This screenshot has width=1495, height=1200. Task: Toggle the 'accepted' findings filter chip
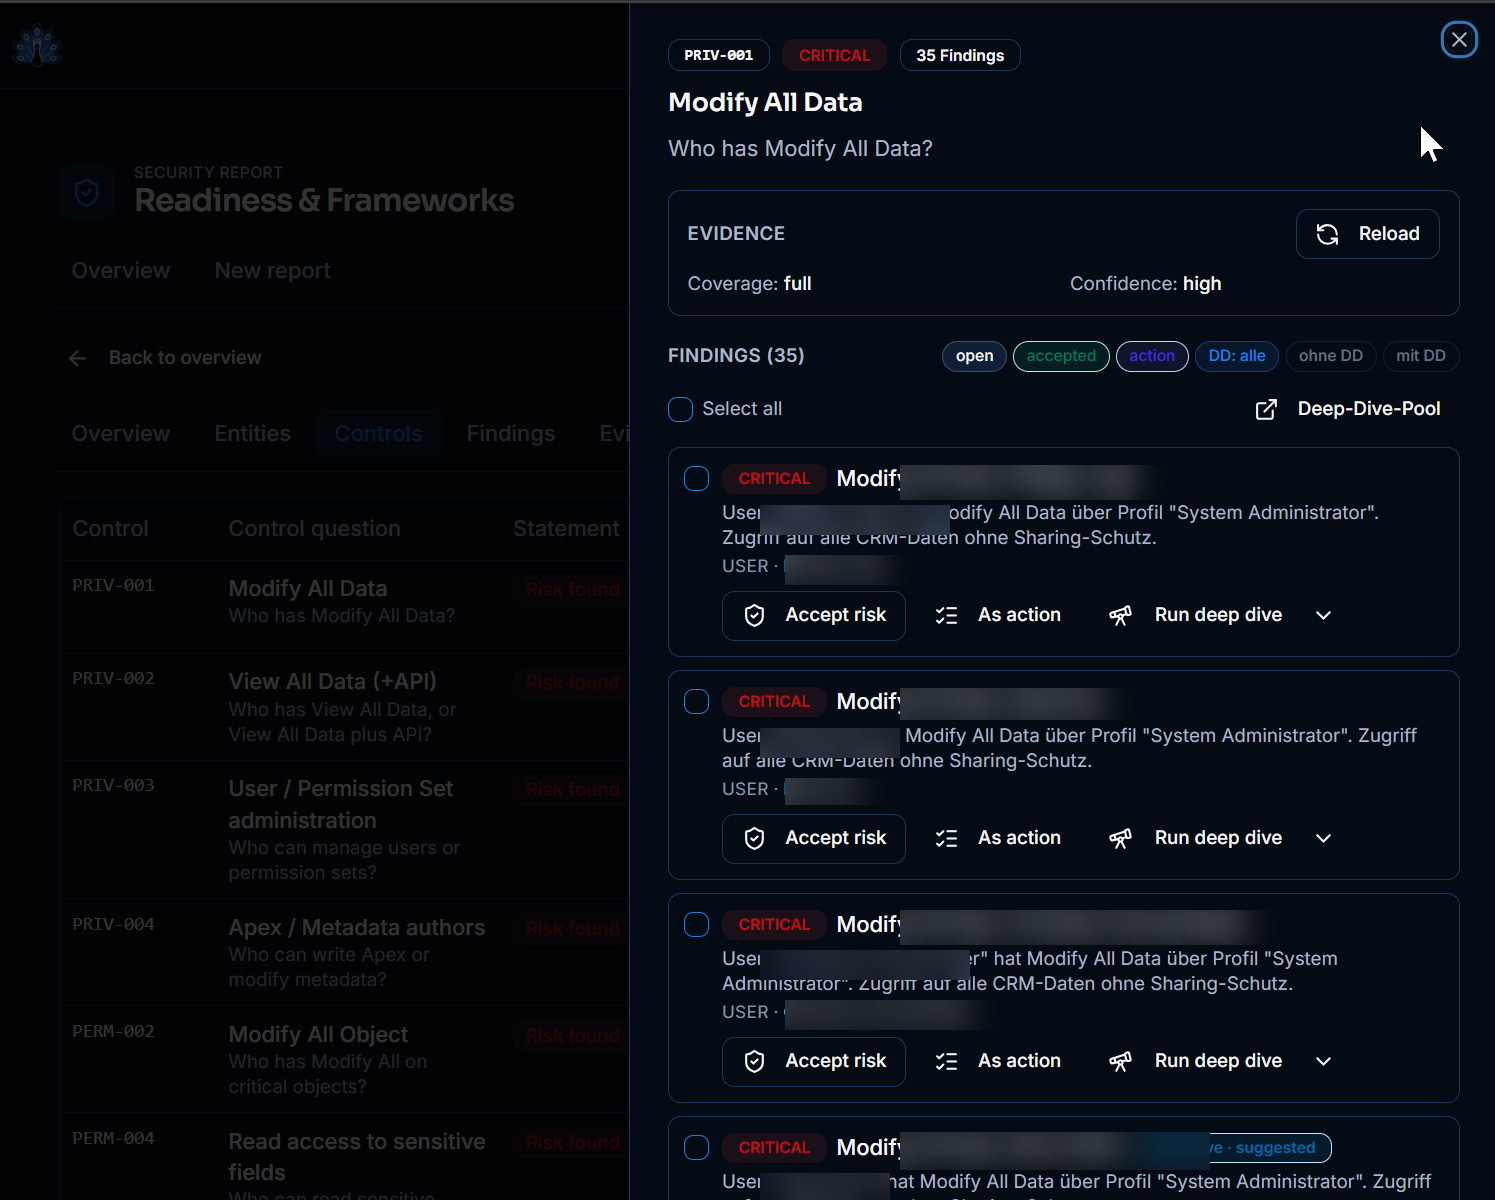point(1061,356)
